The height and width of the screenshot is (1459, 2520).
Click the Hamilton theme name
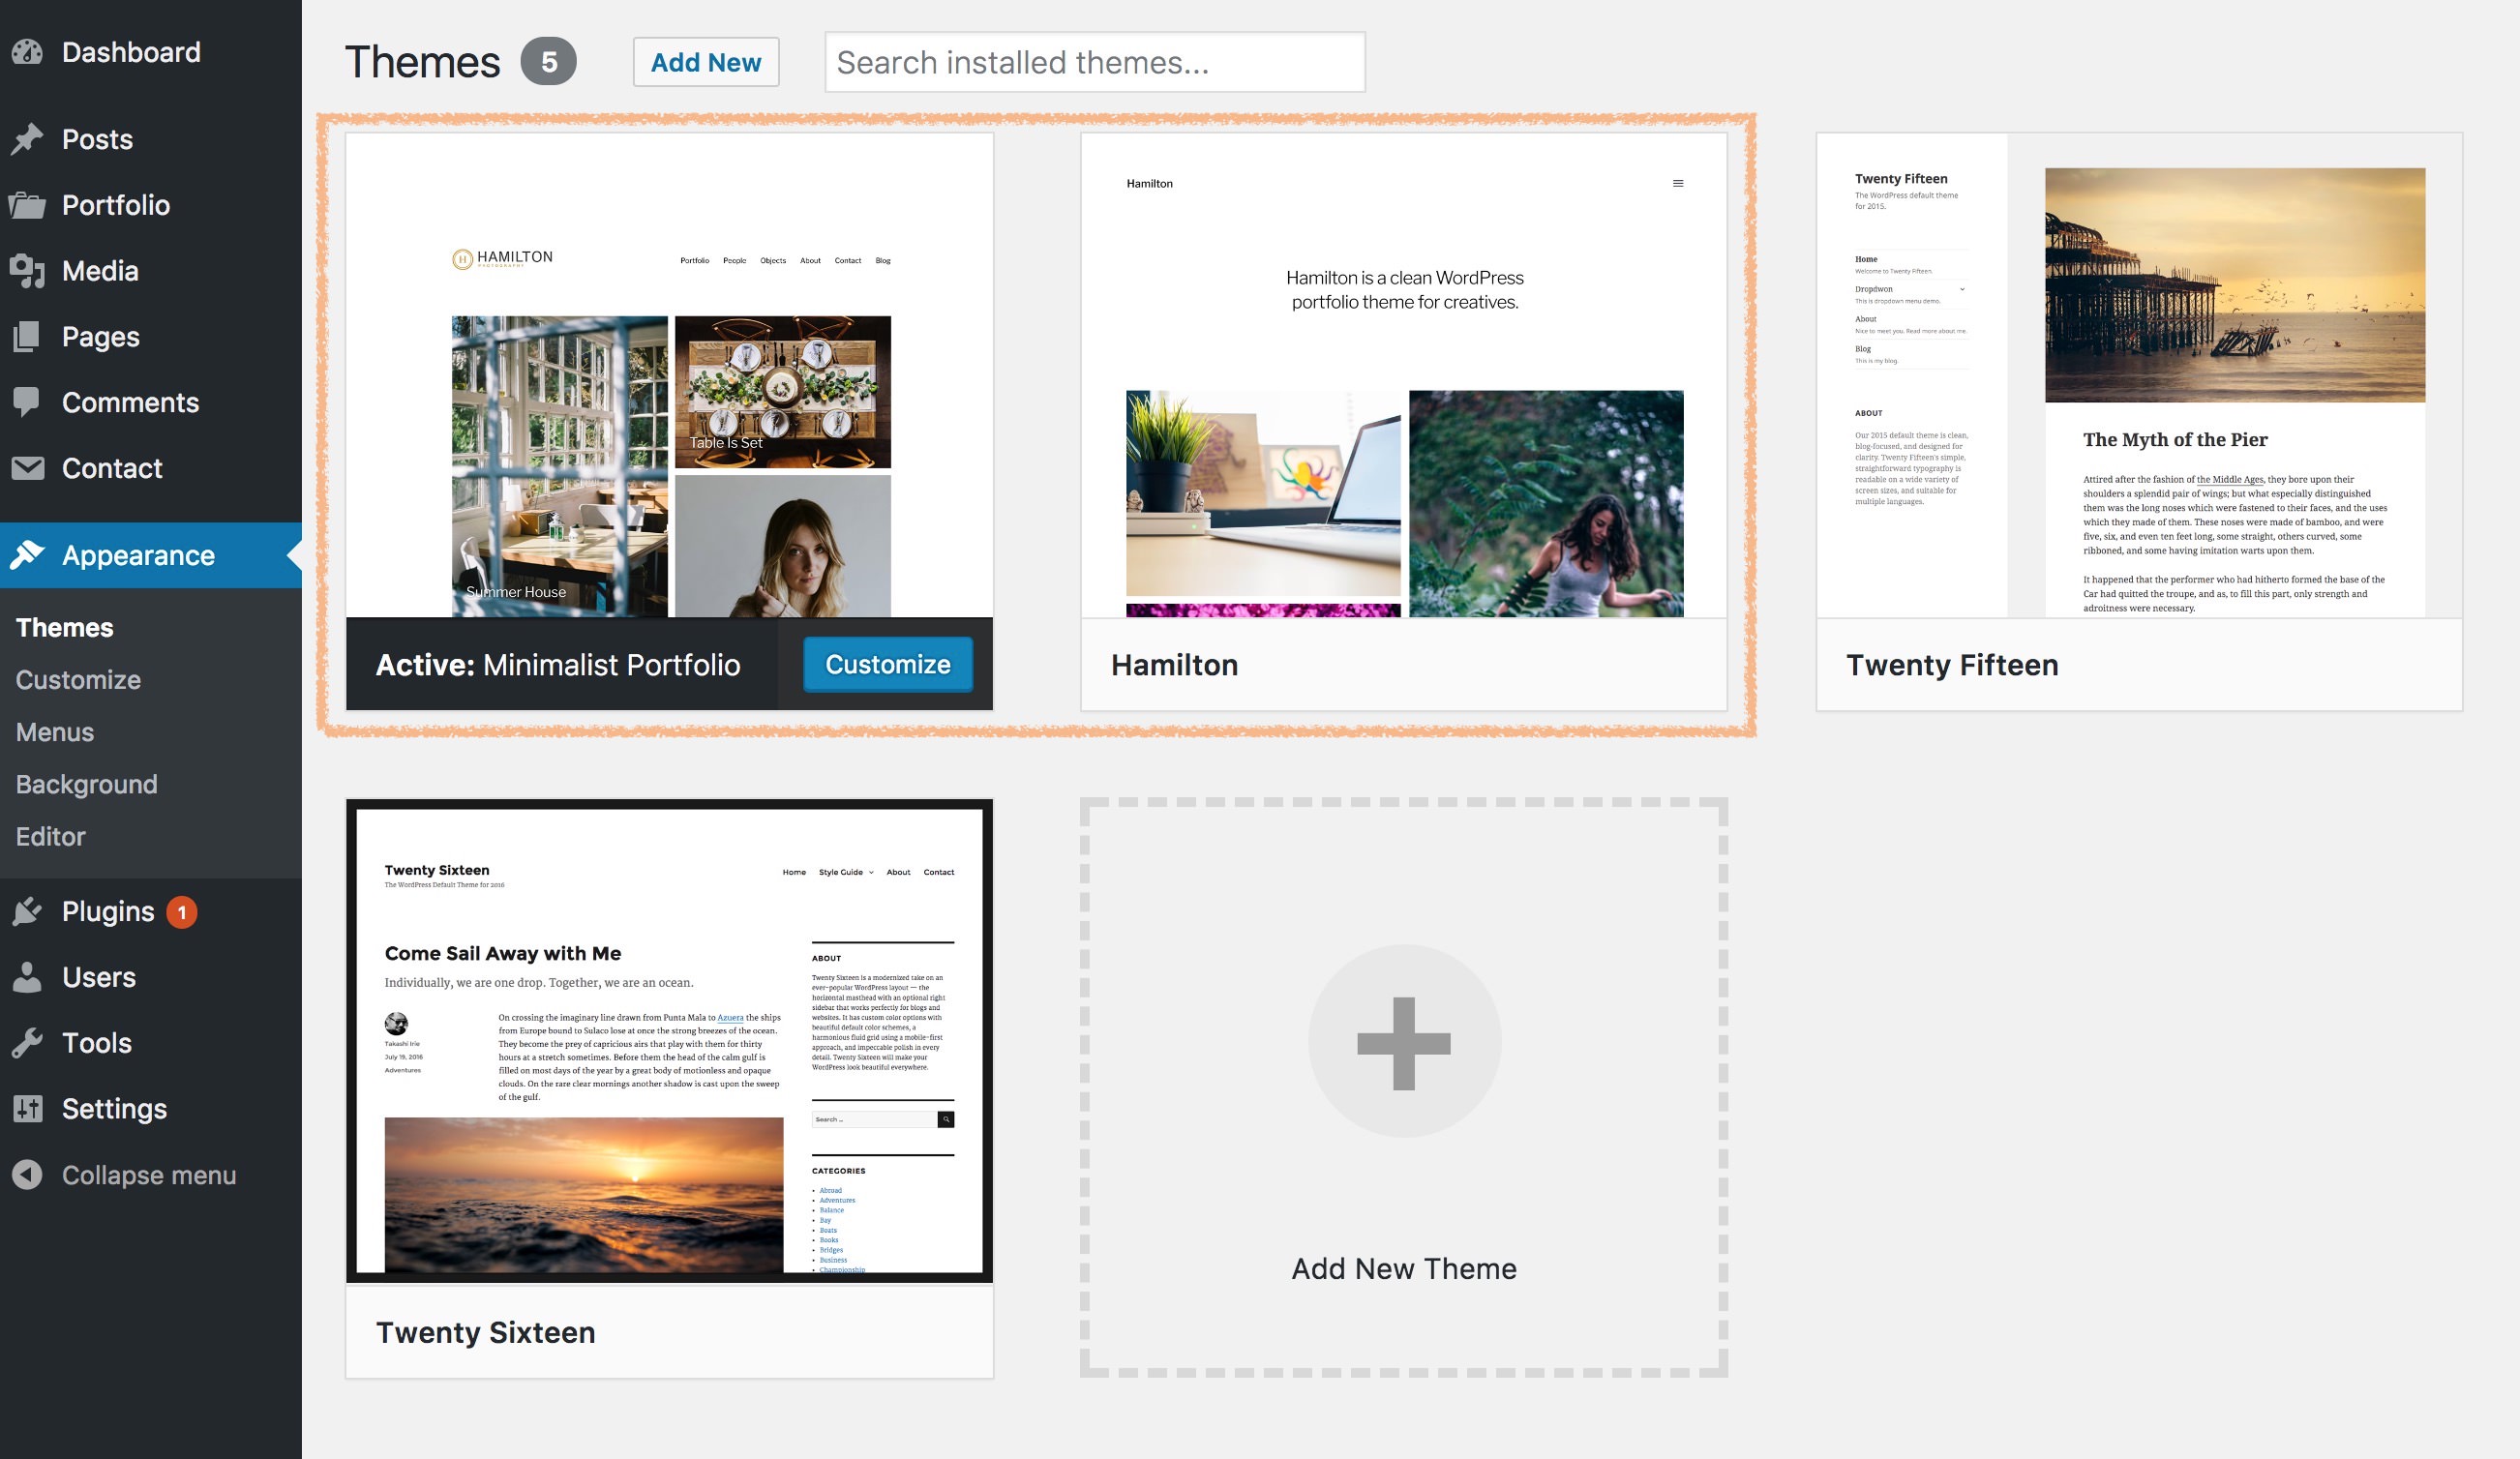(x=1175, y=665)
